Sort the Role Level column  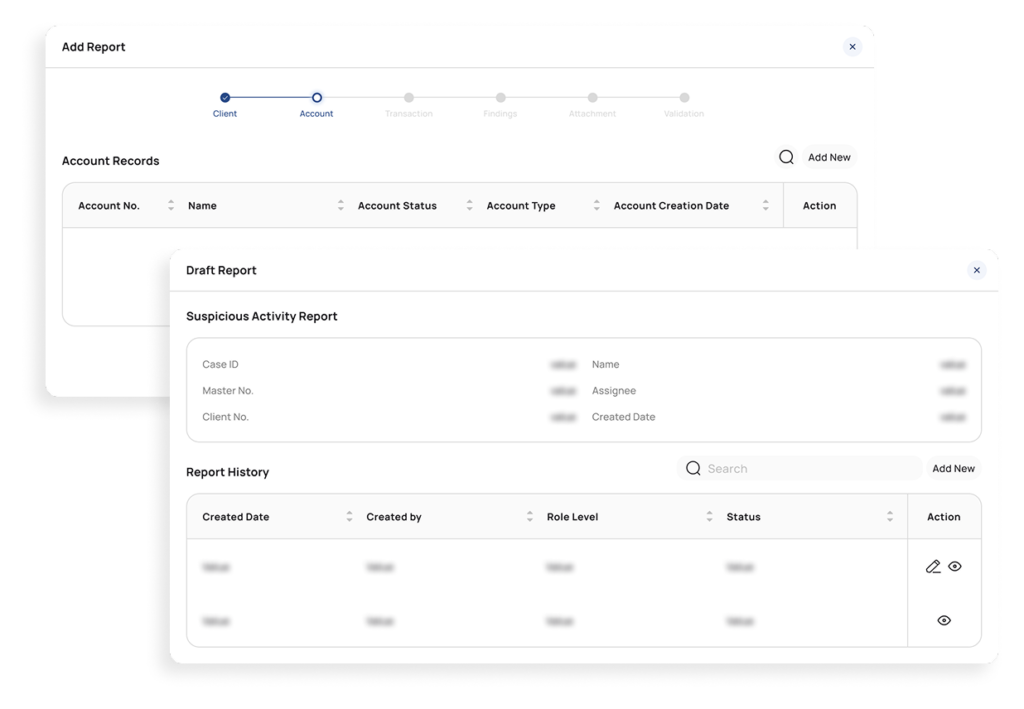tap(710, 516)
